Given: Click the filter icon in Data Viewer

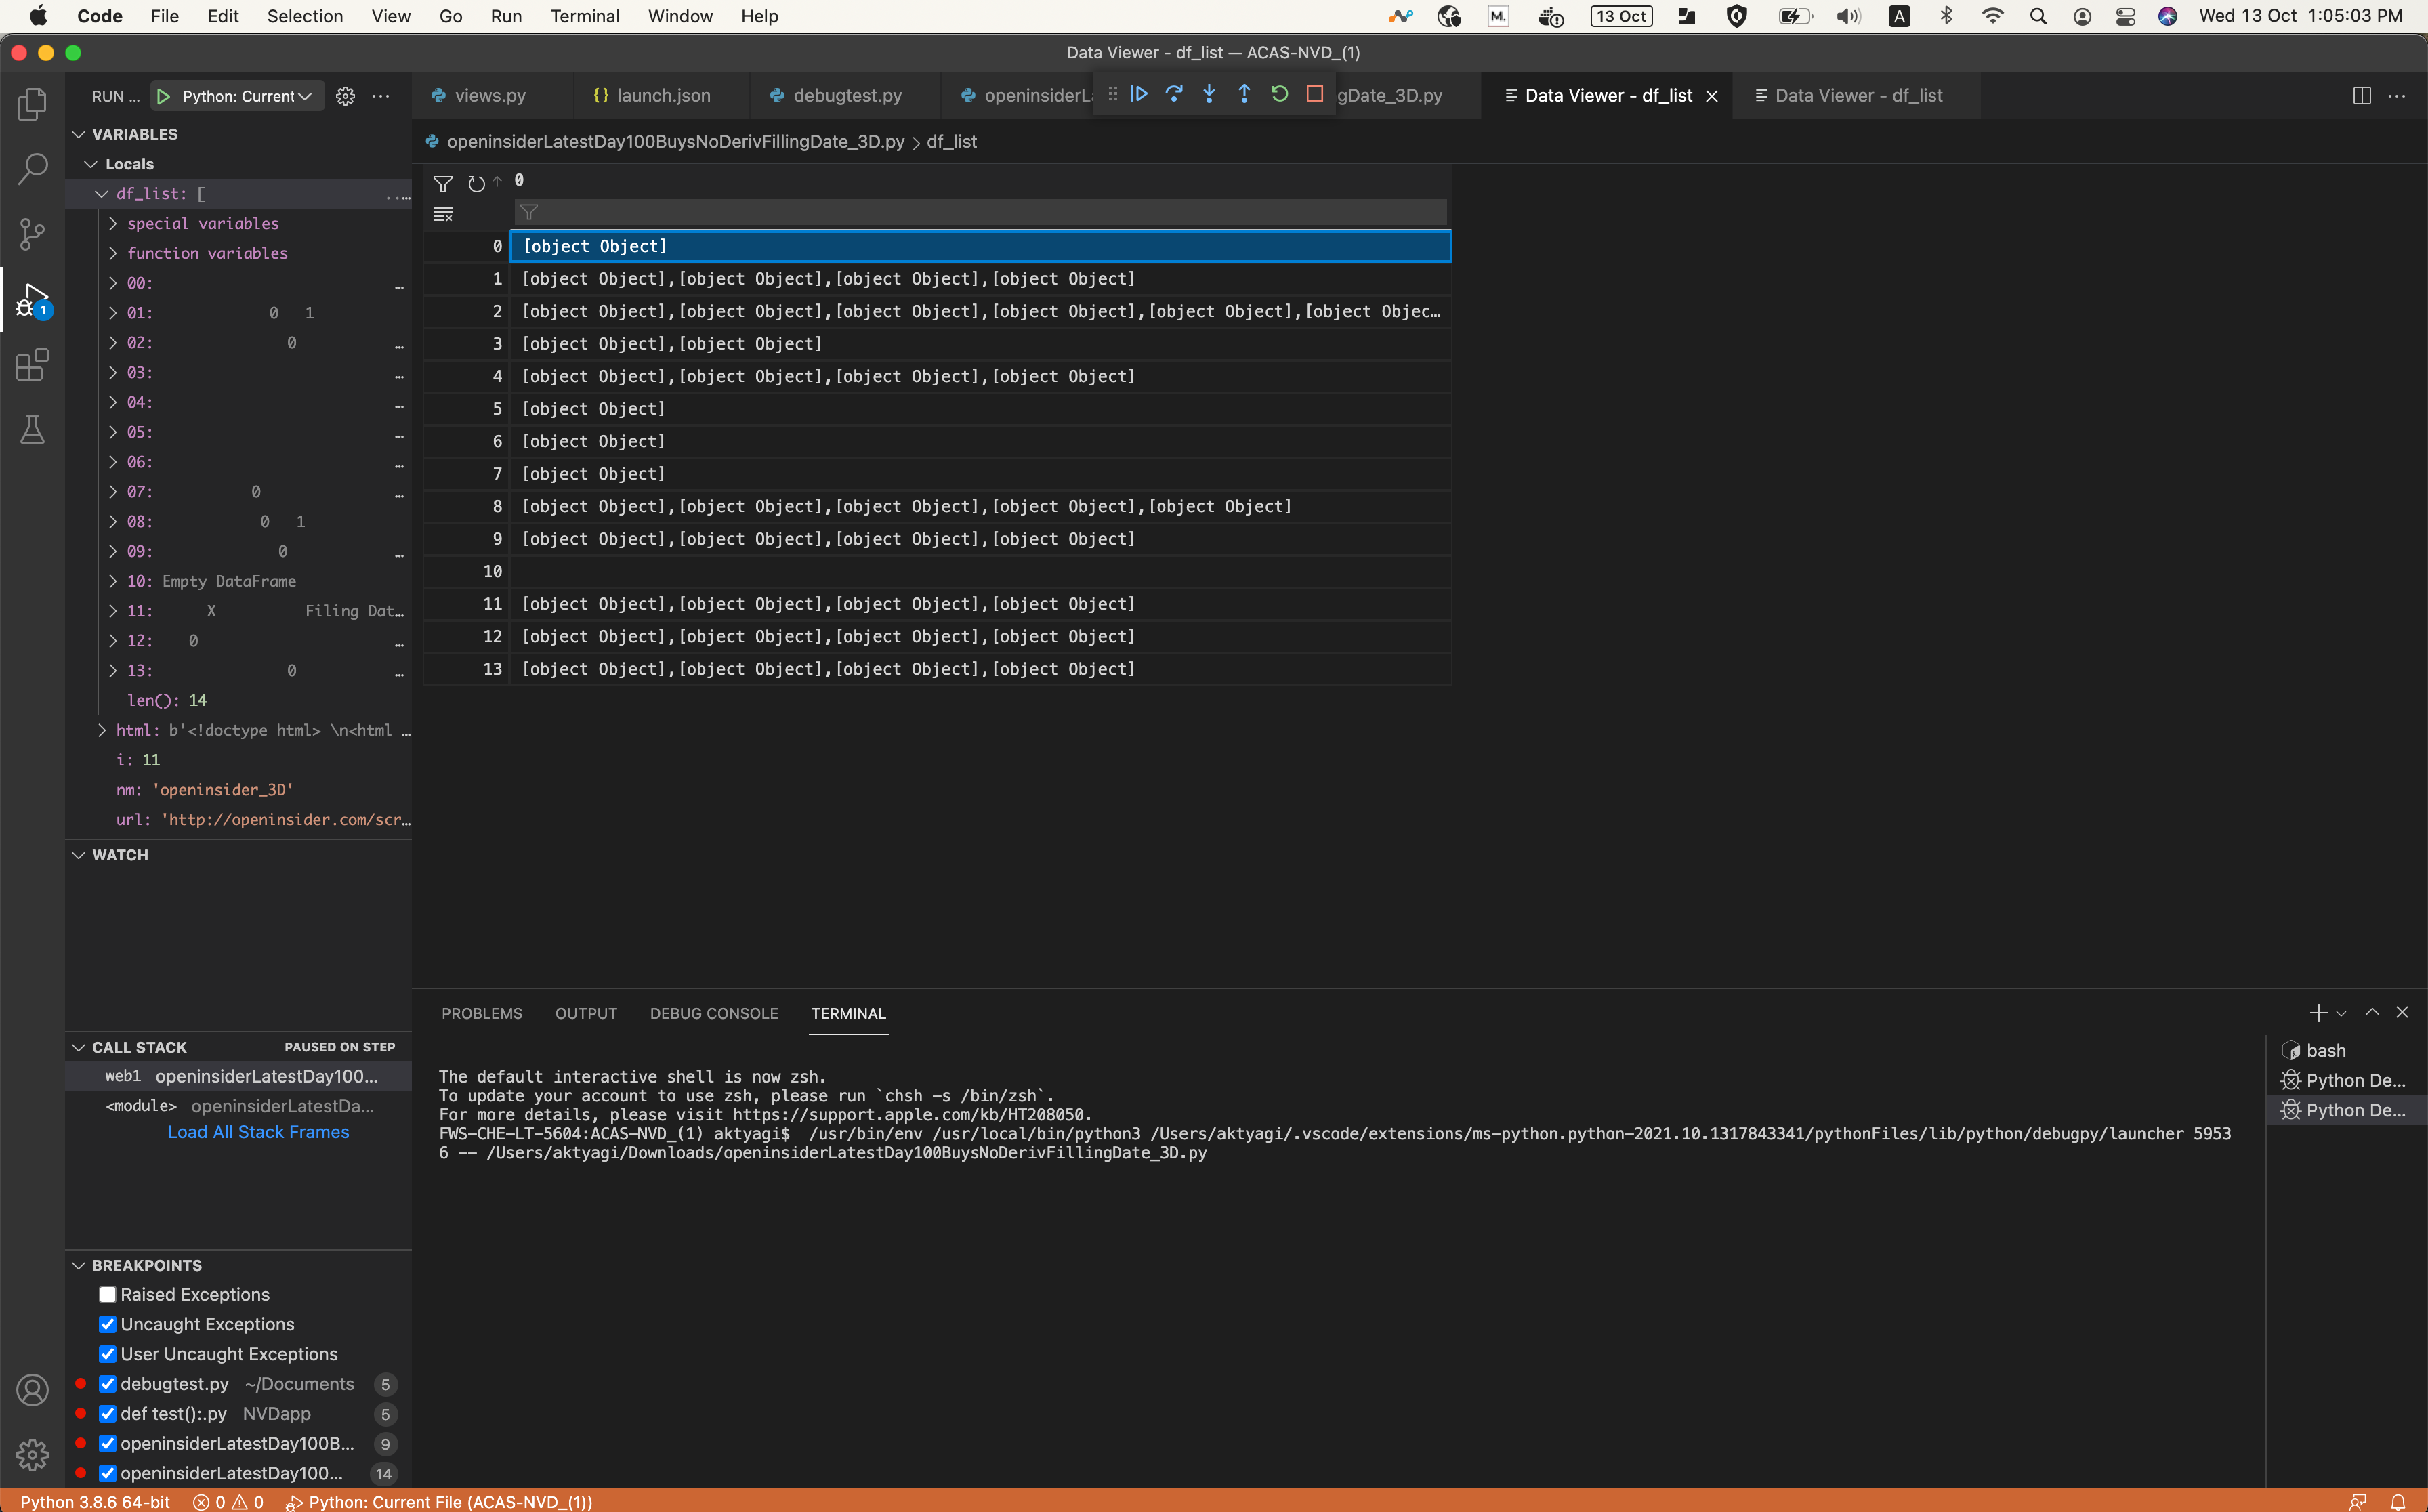Looking at the screenshot, I should coord(443,184).
